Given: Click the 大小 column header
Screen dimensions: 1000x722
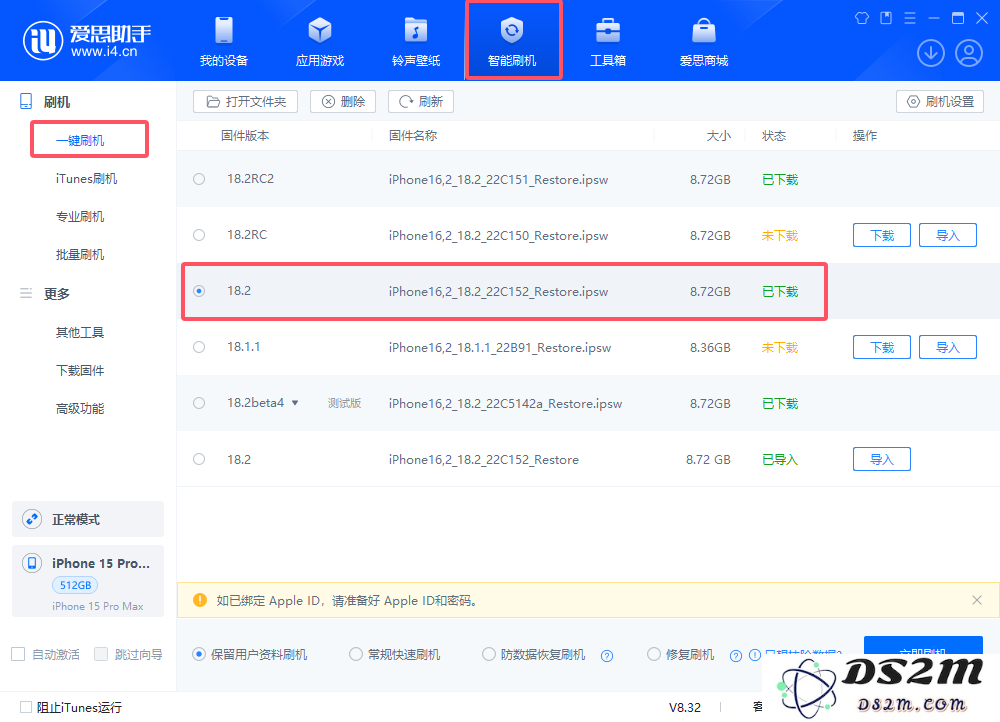Looking at the screenshot, I should [x=718, y=136].
